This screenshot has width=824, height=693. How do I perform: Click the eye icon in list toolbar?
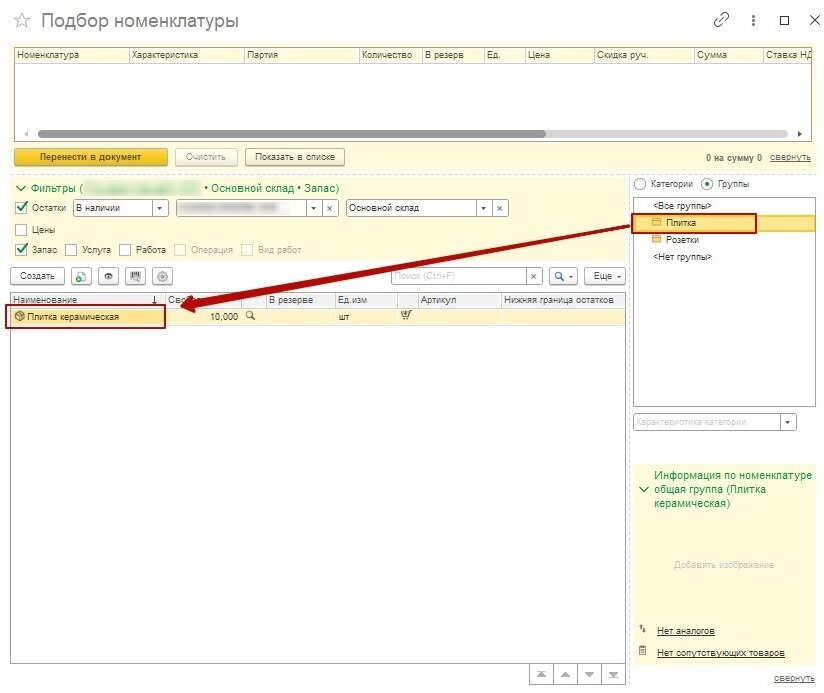point(107,276)
